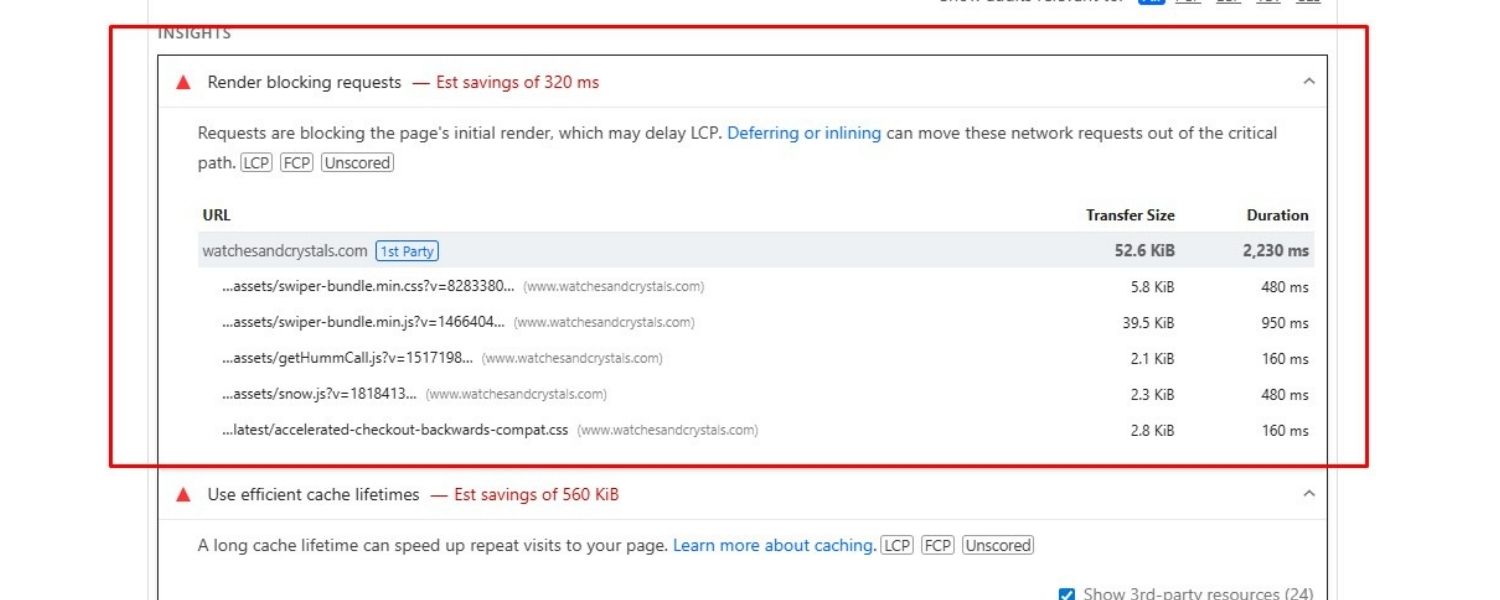Click the LCP tag under Render blocking requests

click(257, 163)
